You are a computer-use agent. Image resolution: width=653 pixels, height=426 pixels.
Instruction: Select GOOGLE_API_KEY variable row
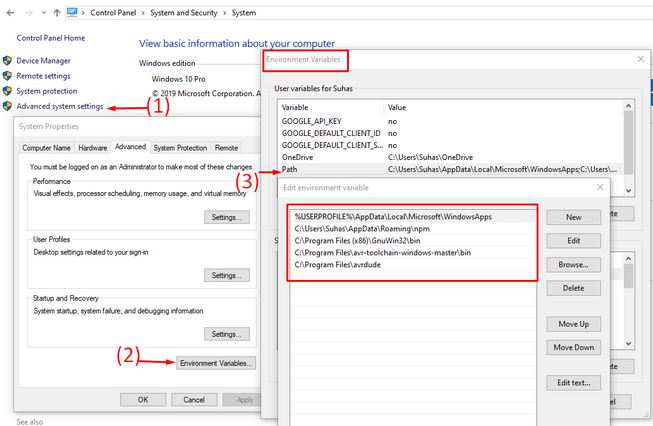pos(451,121)
